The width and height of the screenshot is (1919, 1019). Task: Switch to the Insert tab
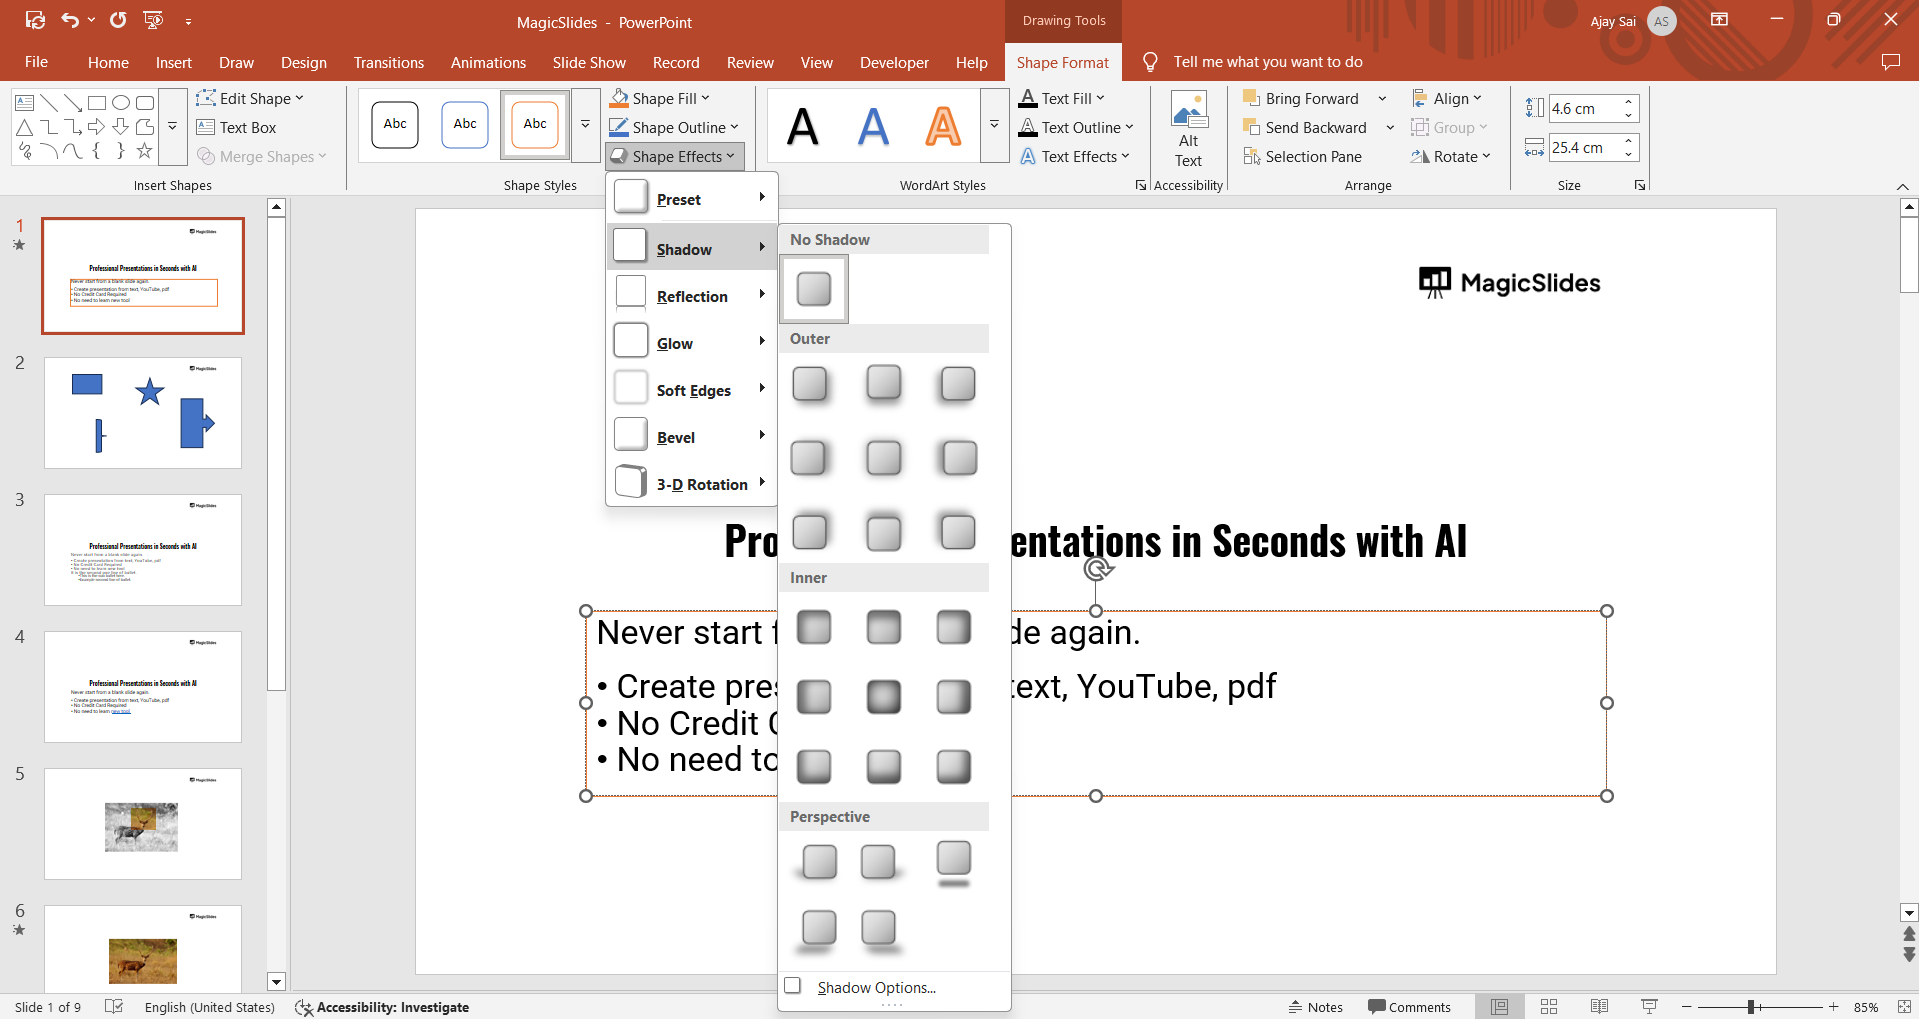click(x=174, y=62)
